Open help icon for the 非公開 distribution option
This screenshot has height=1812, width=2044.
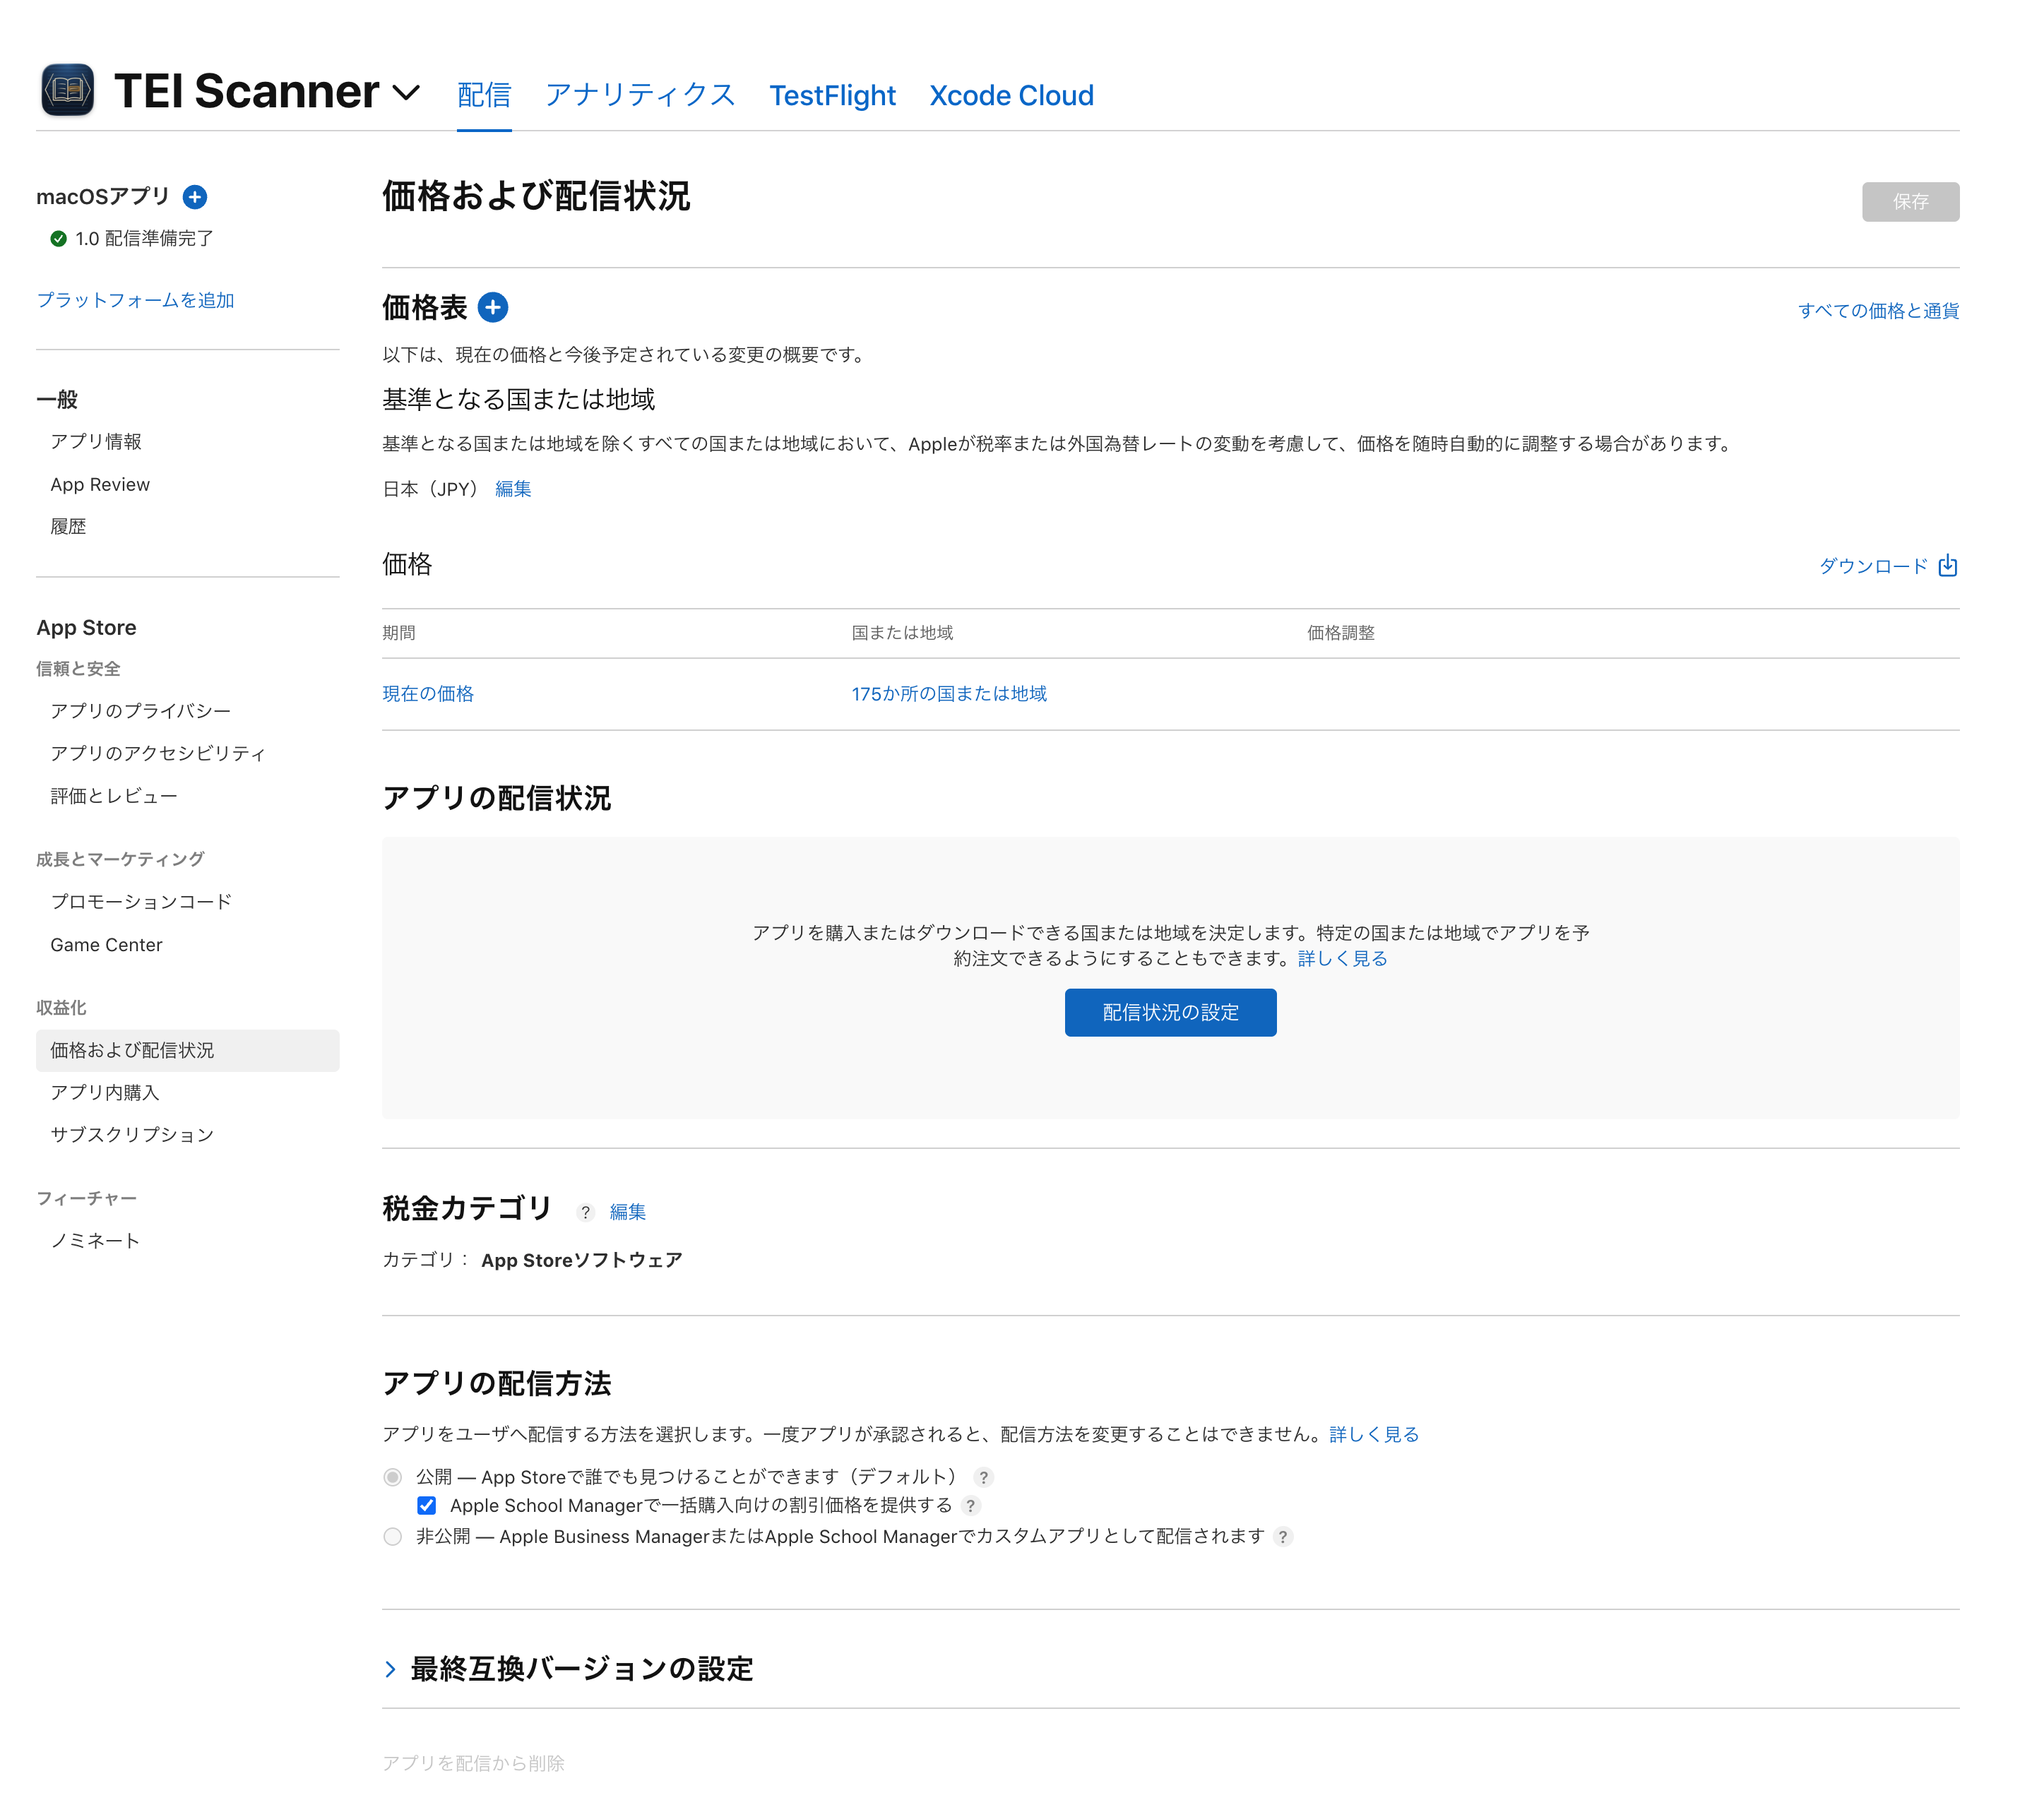pos(1283,1537)
